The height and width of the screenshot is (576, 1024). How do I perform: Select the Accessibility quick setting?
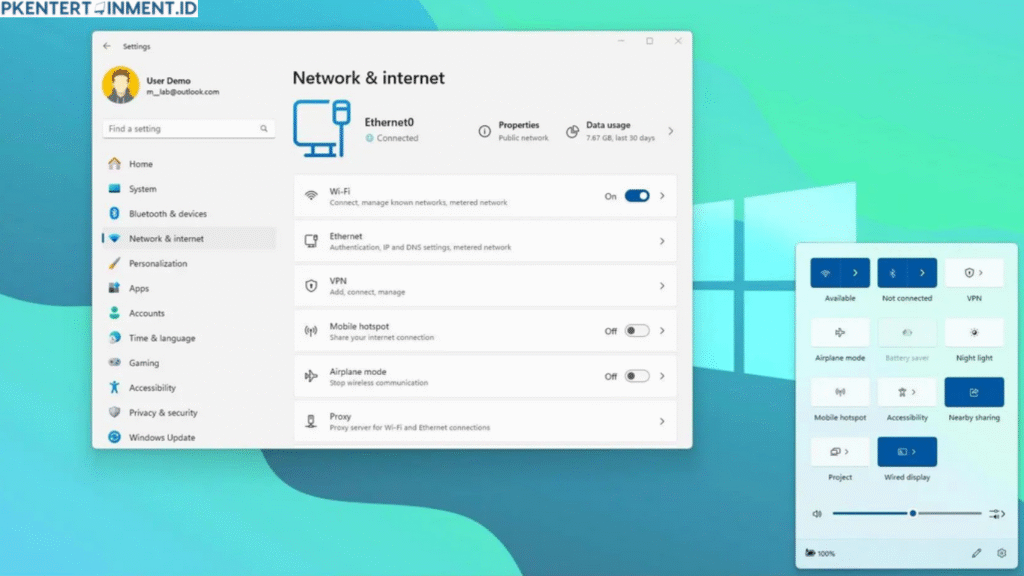(x=906, y=392)
